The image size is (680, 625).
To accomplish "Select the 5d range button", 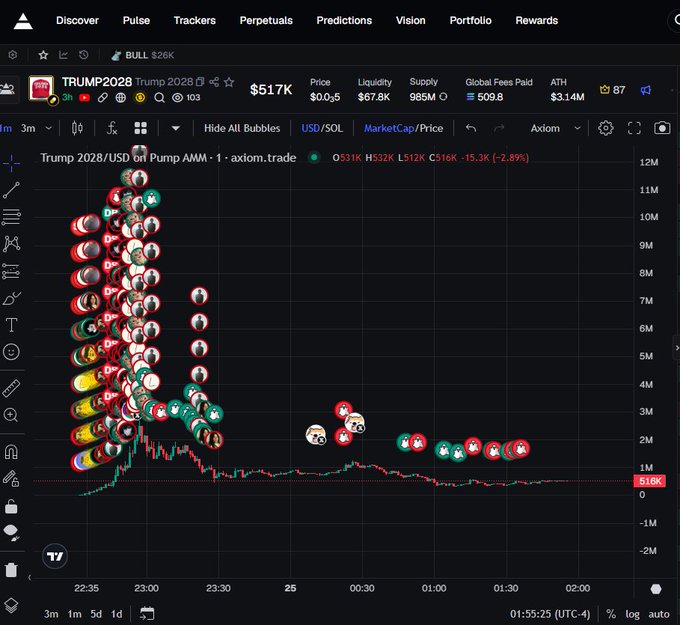I will point(96,614).
